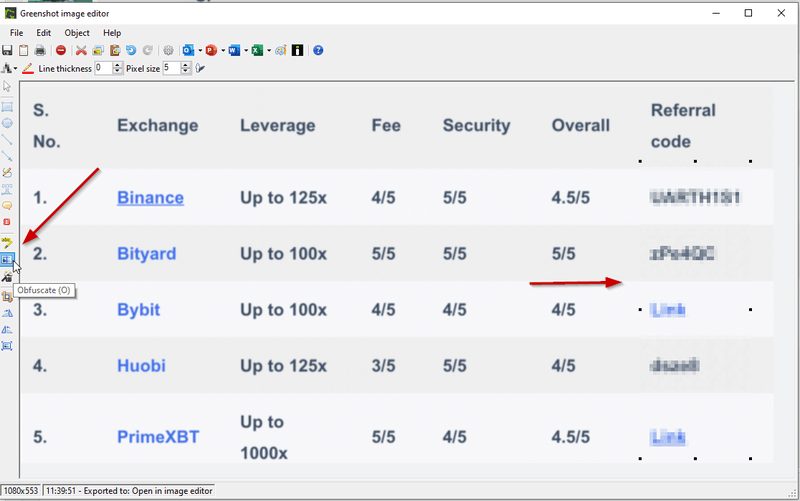Open Excel export dropdown arrow

click(x=268, y=51)
